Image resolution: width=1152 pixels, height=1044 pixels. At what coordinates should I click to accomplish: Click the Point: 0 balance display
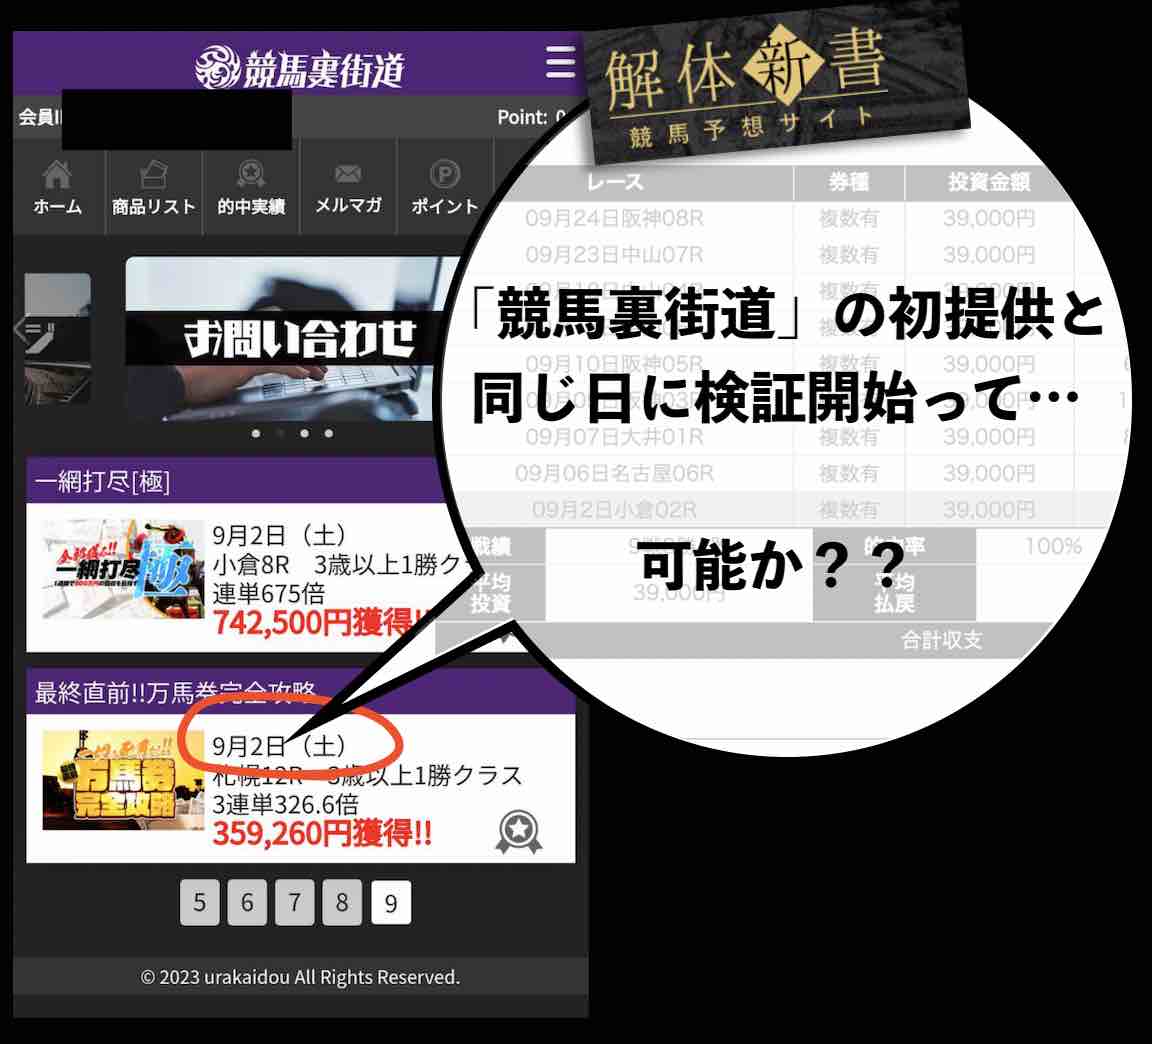(x=530, y=117)
